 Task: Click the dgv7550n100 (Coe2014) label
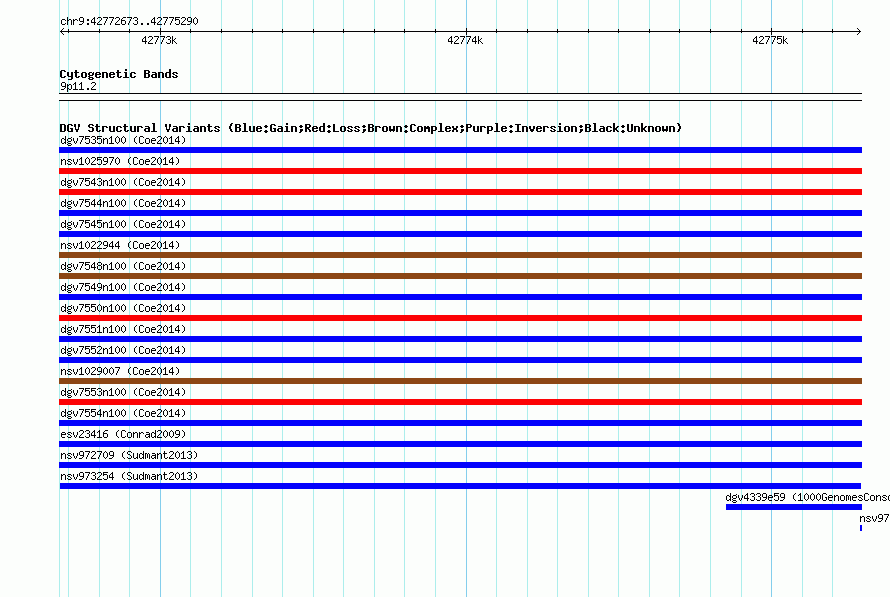tap(123, 308)
